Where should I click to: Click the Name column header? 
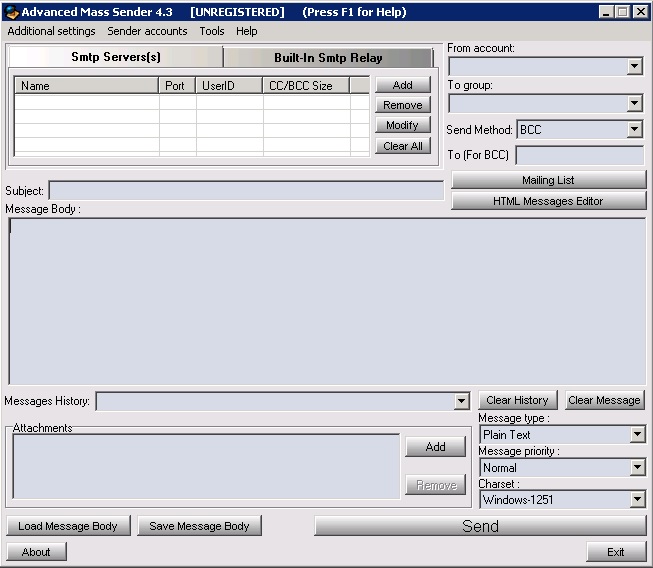pos(87,85)
